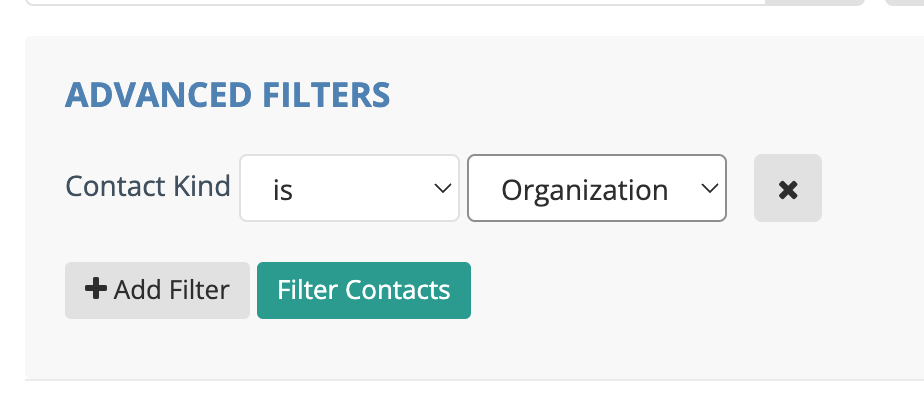Click the Add Filter button

(157, 290)
